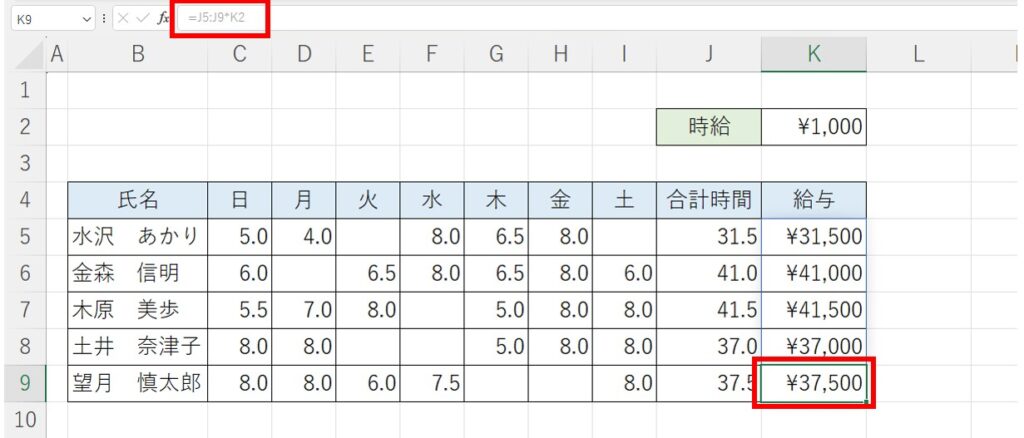This screenshot has height=438, width=1024.
Task: Select cell K9 showing ¥37,500
Action: (814, 384)
